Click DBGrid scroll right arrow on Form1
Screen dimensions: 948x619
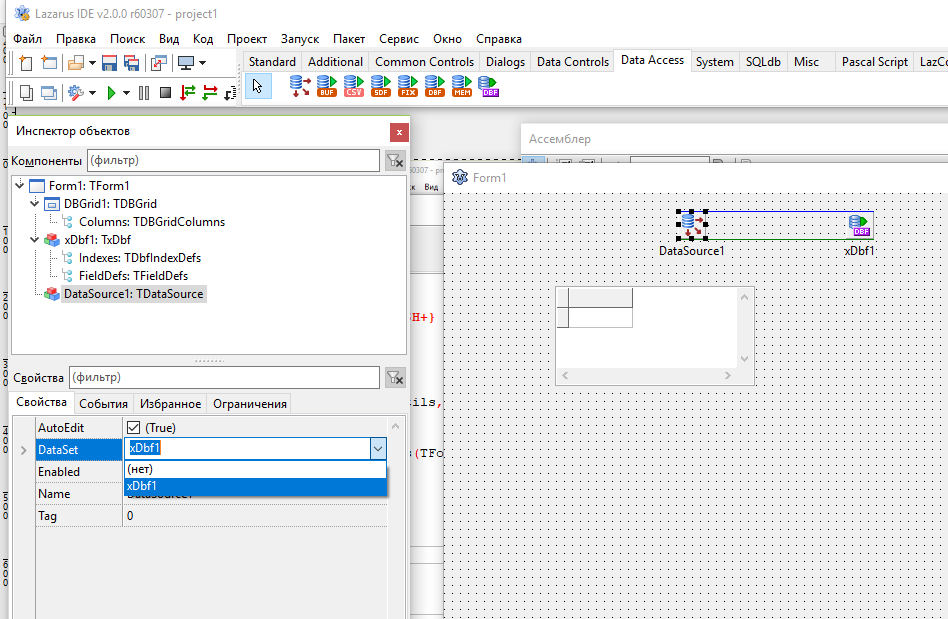728,376
